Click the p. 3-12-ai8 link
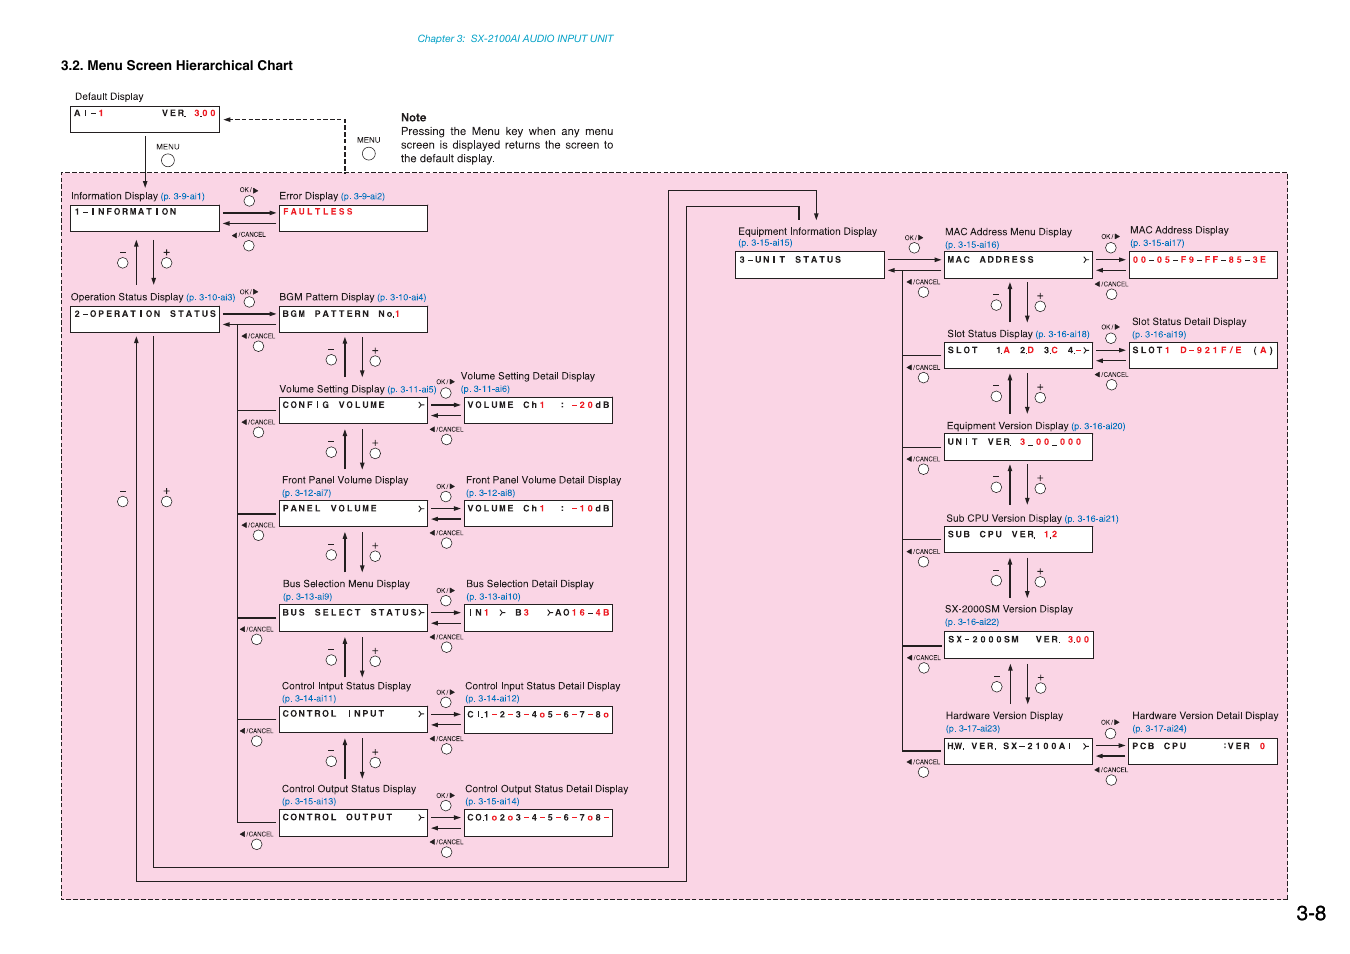This screenshot has width=1350, height=954. (x=490, y=493)
